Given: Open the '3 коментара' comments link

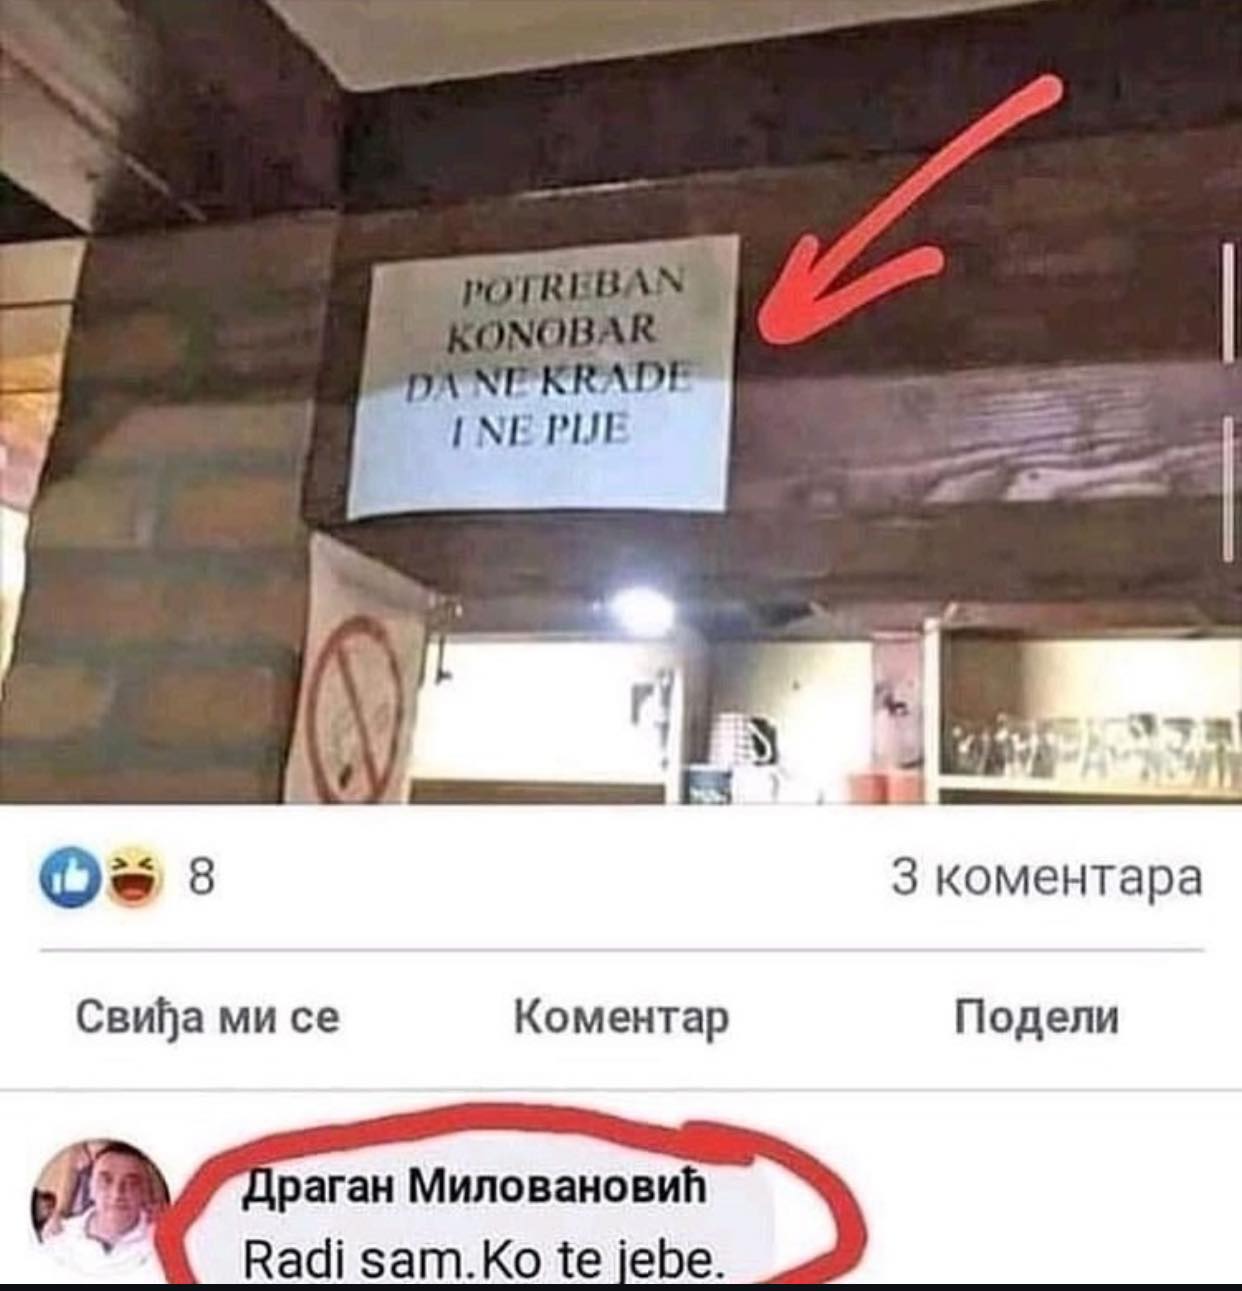Looking at the screenshot, I should (1047, 879).
